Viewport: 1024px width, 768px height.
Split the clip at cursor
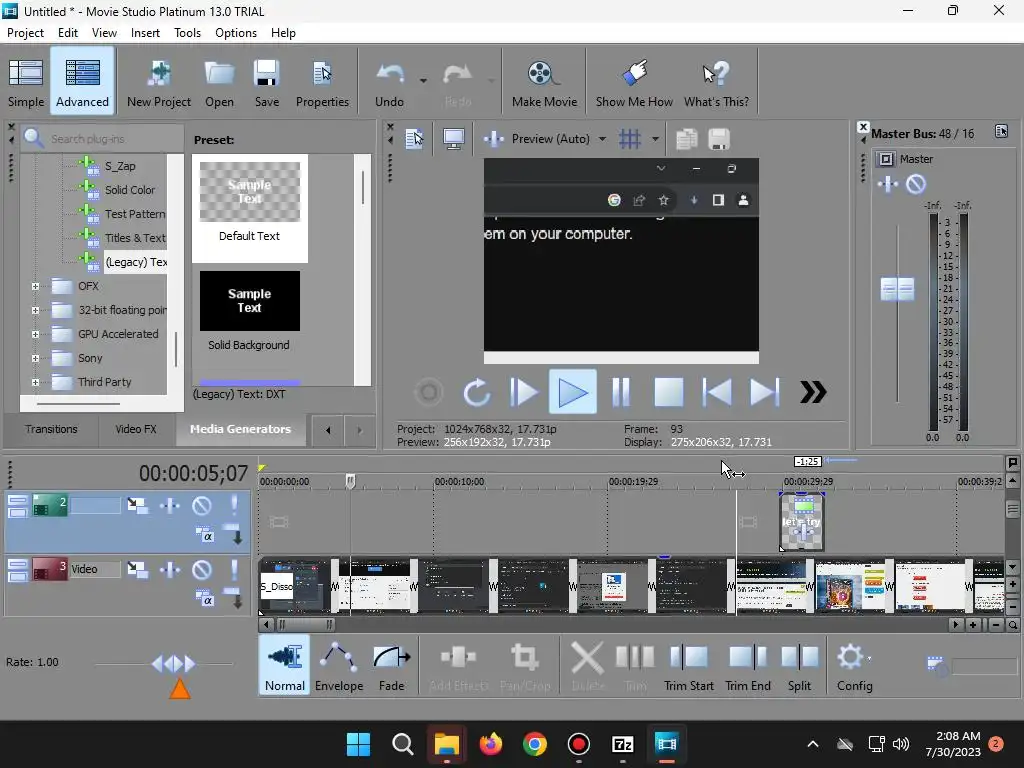click(x=799, y=665)
